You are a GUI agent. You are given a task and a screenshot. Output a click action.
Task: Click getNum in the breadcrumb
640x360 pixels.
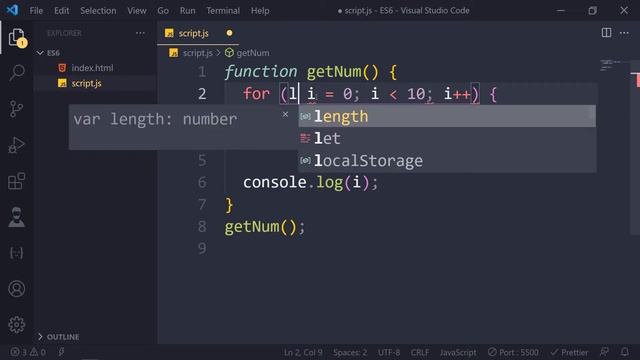tap(253, 53)
